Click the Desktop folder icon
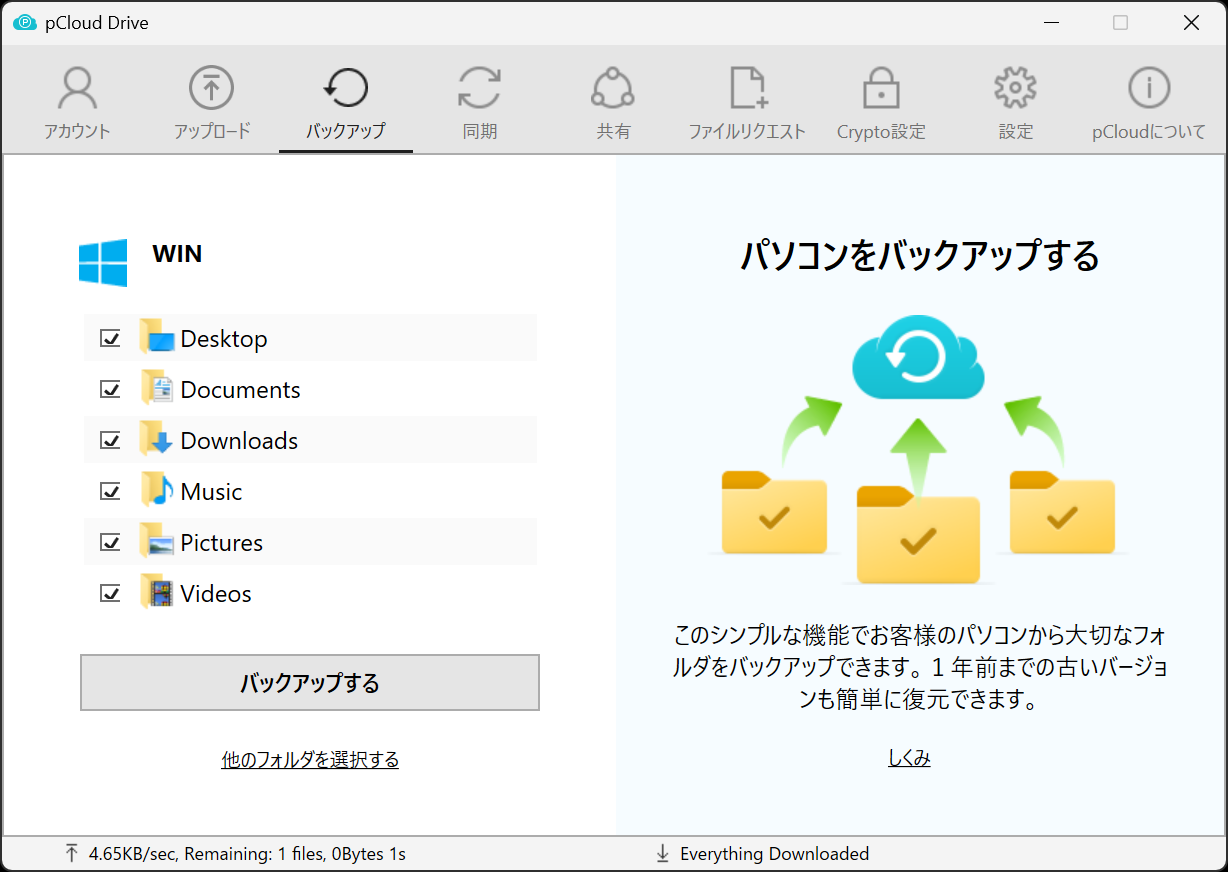The height and width of the screenshot is (872, 1228). pyautogui.click(x=157, y=337)
